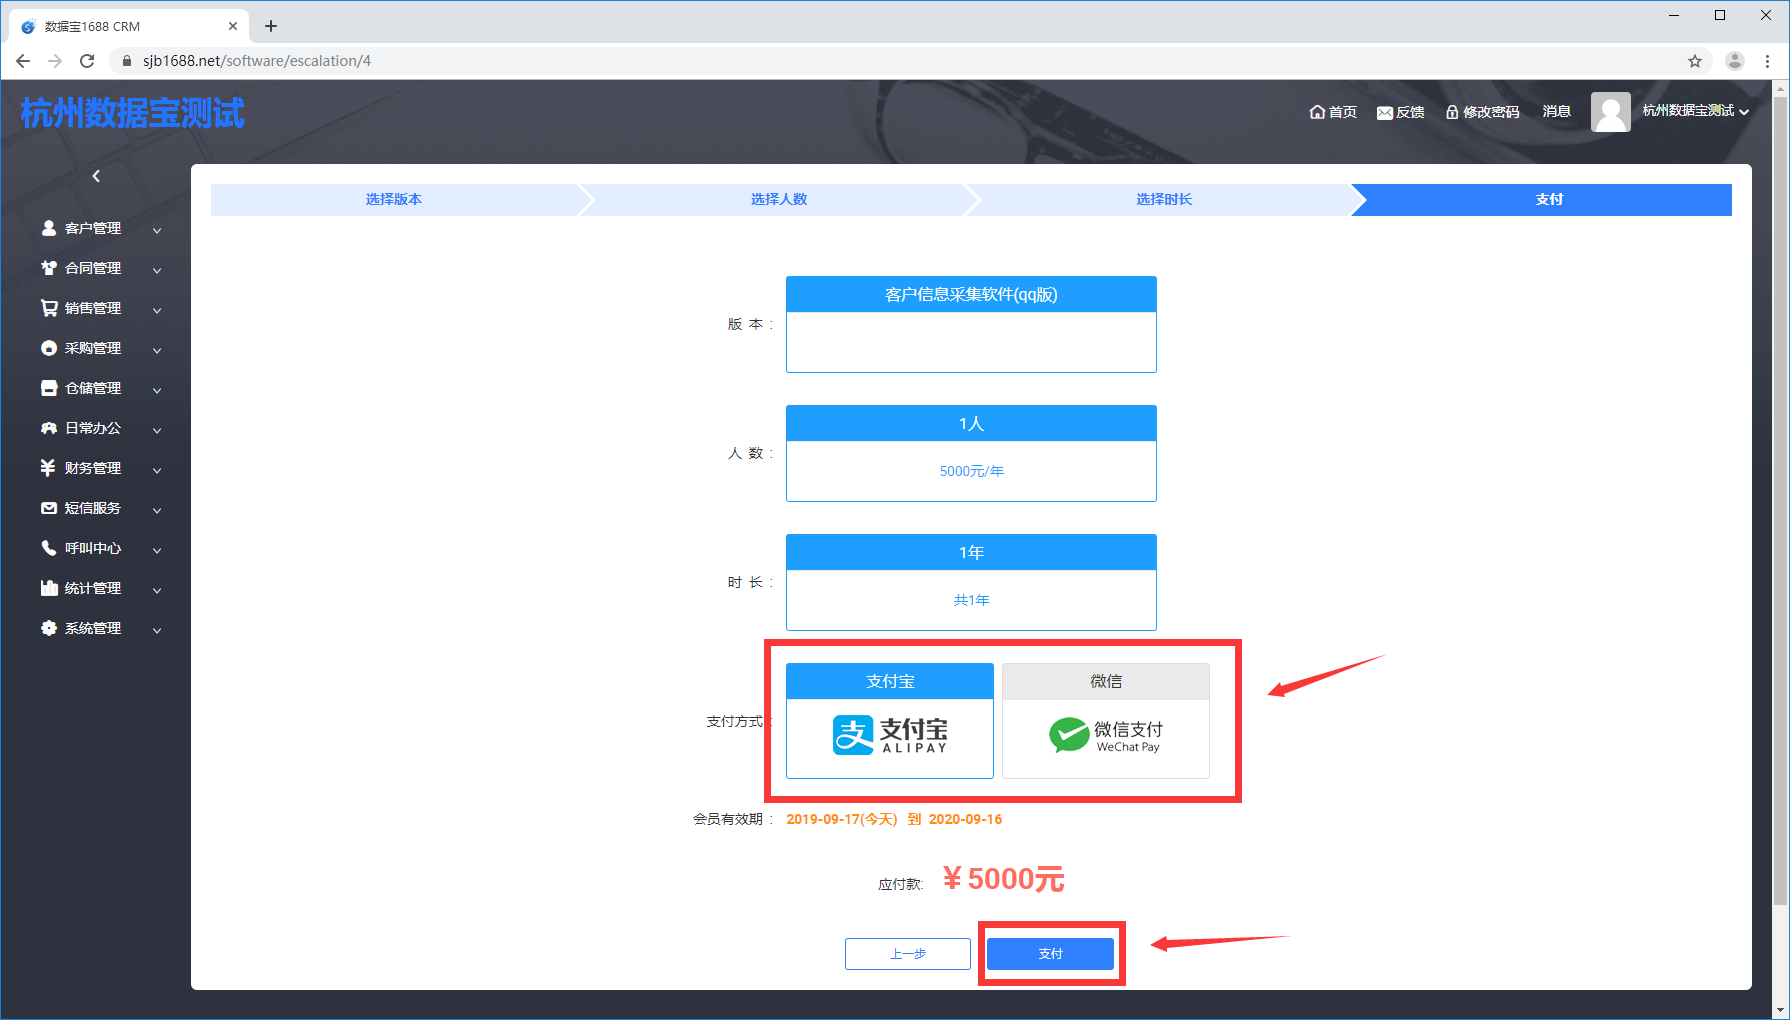This screenshot has height=1020, width=1790.
Task: Click the 反馈 link text
Action: coord(1411,112)
